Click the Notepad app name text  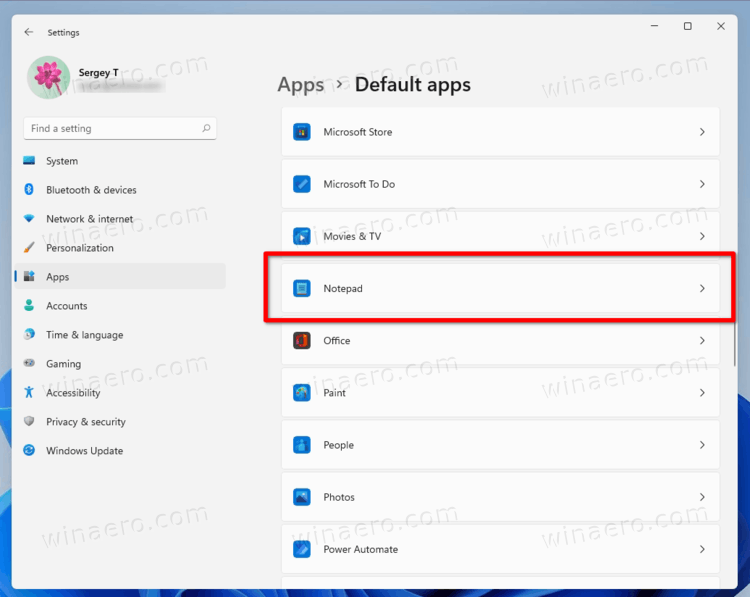pyautogui.click(x=343, y=288)
